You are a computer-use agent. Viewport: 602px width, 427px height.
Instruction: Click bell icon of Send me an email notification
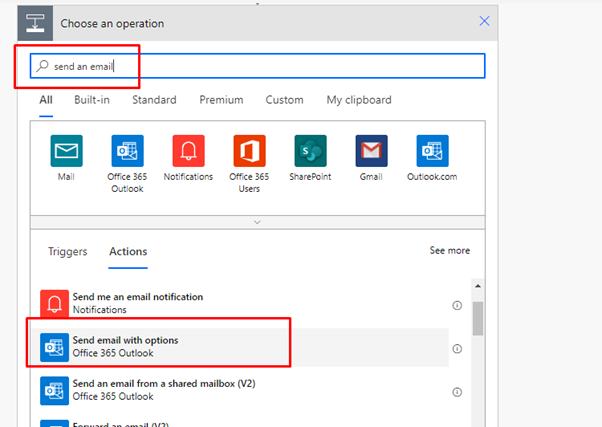(55, 303)
